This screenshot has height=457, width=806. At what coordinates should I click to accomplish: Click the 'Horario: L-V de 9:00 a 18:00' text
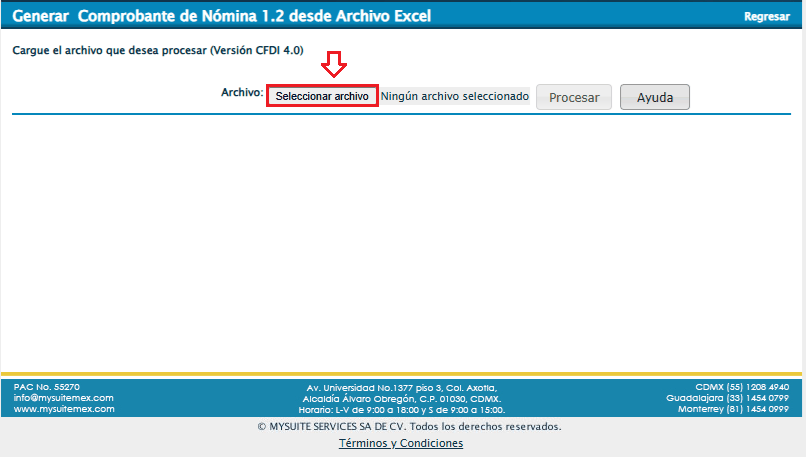(x=402, y=410)
